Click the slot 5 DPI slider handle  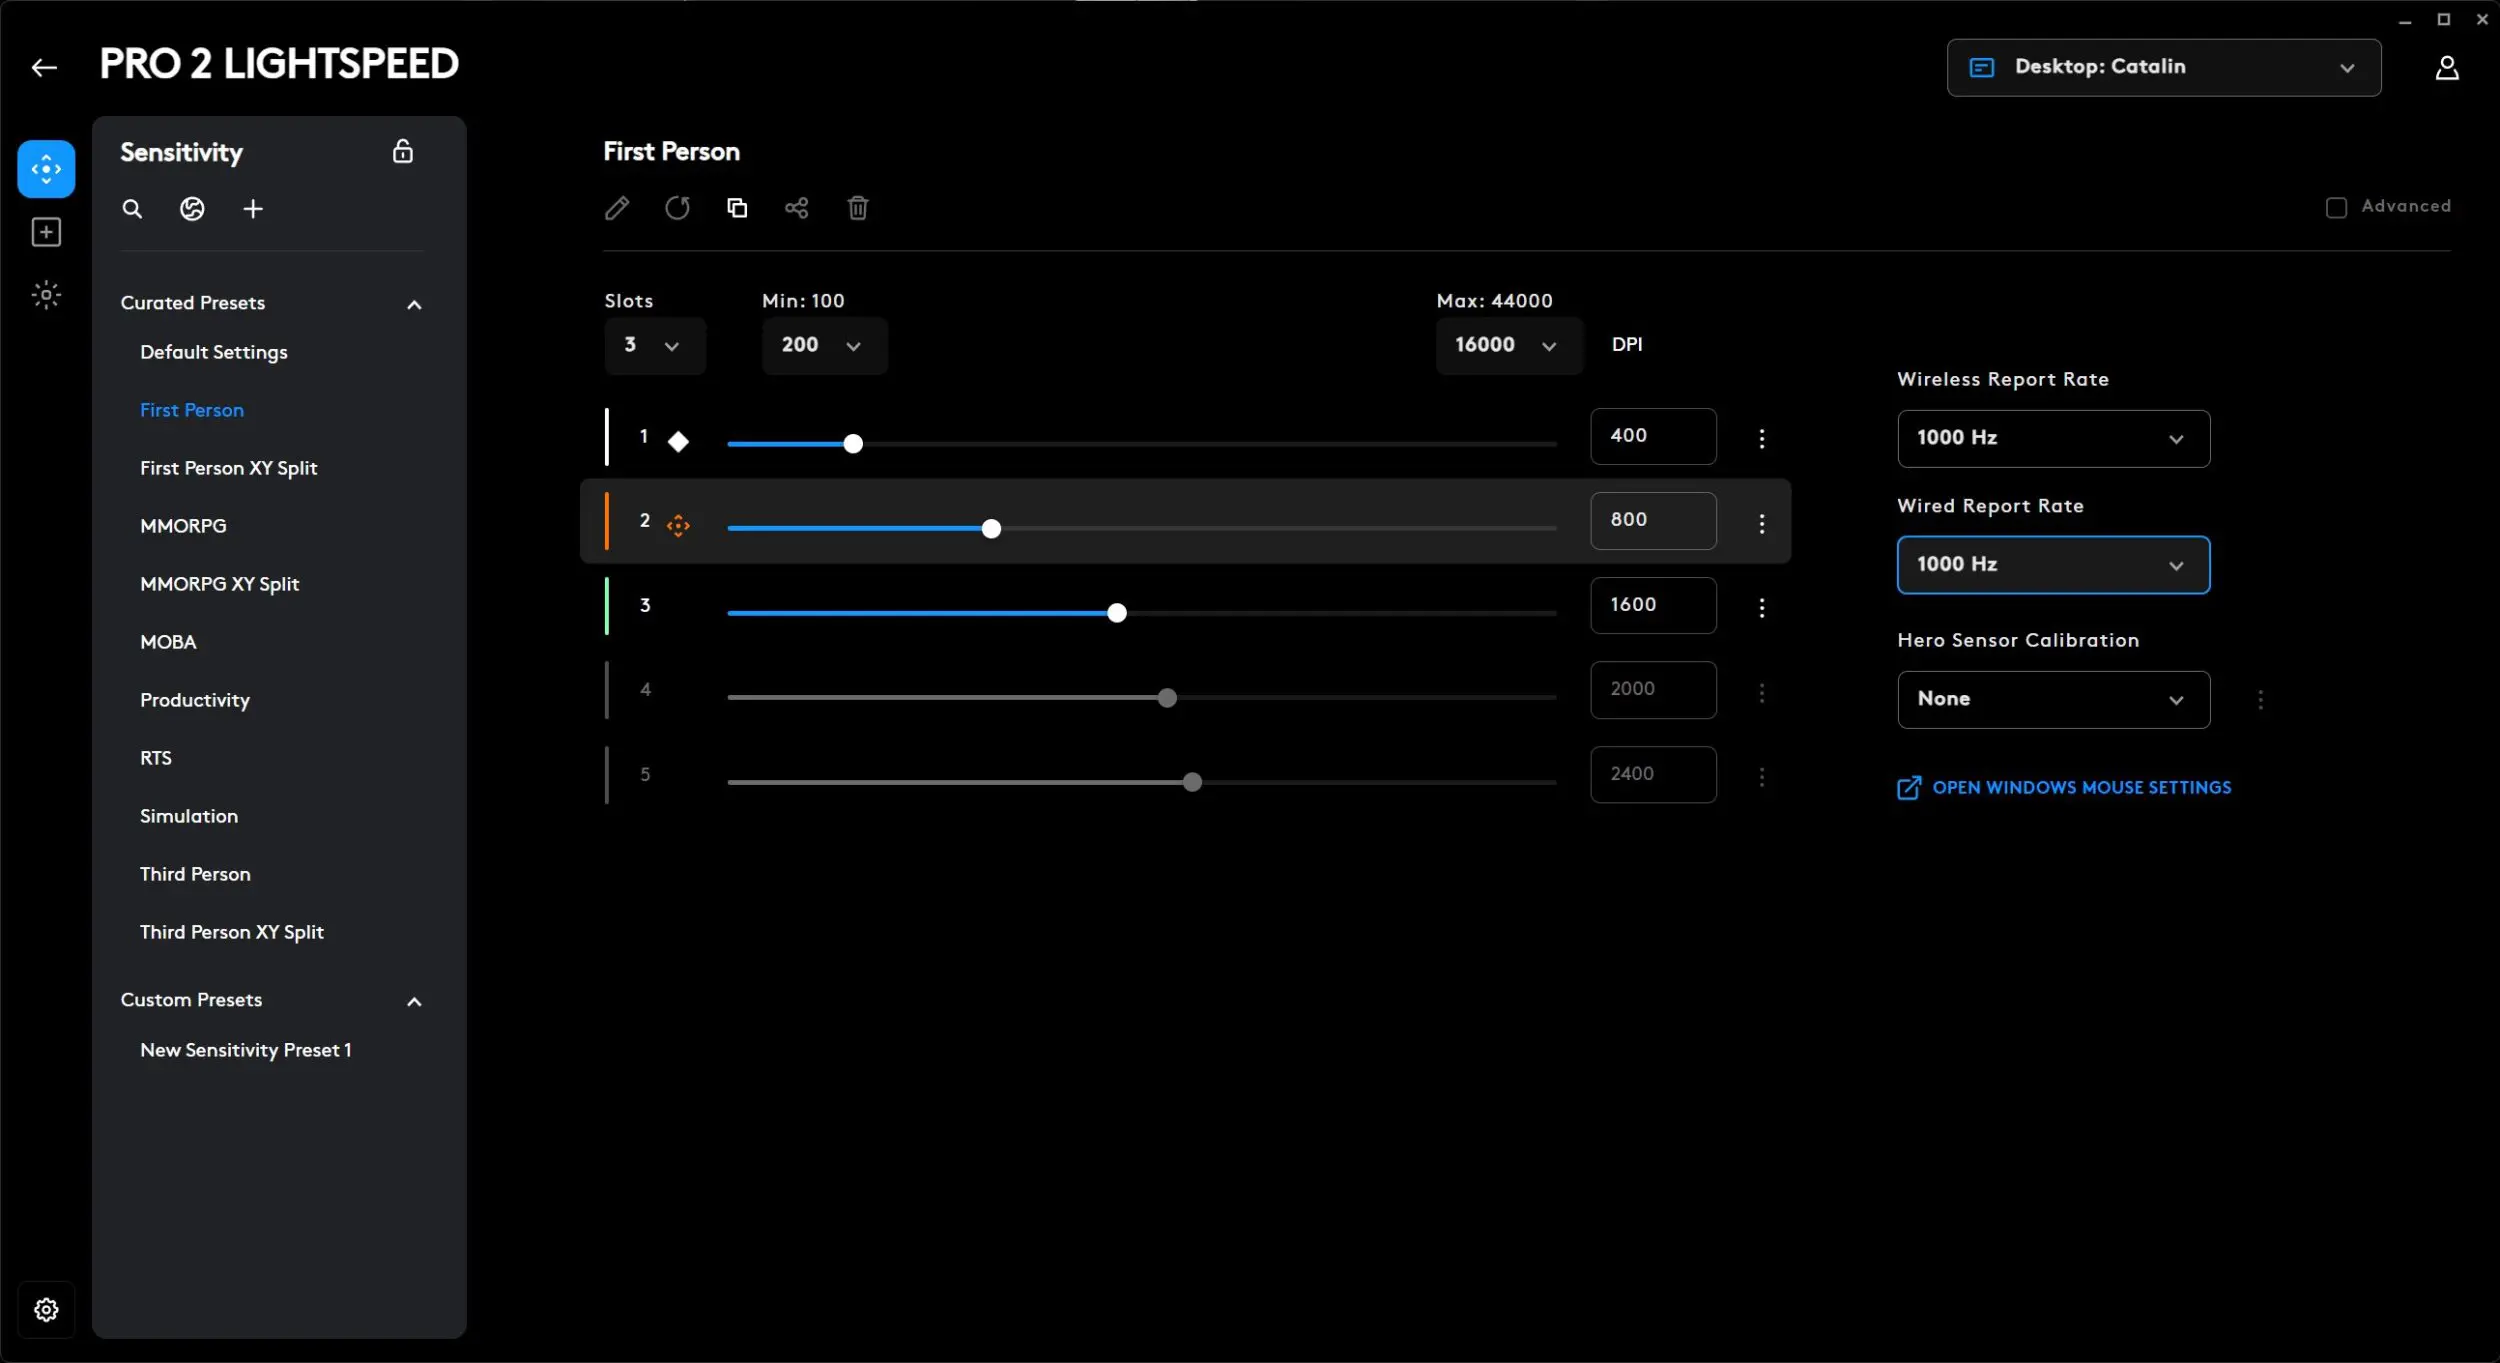pos(1192,782)
